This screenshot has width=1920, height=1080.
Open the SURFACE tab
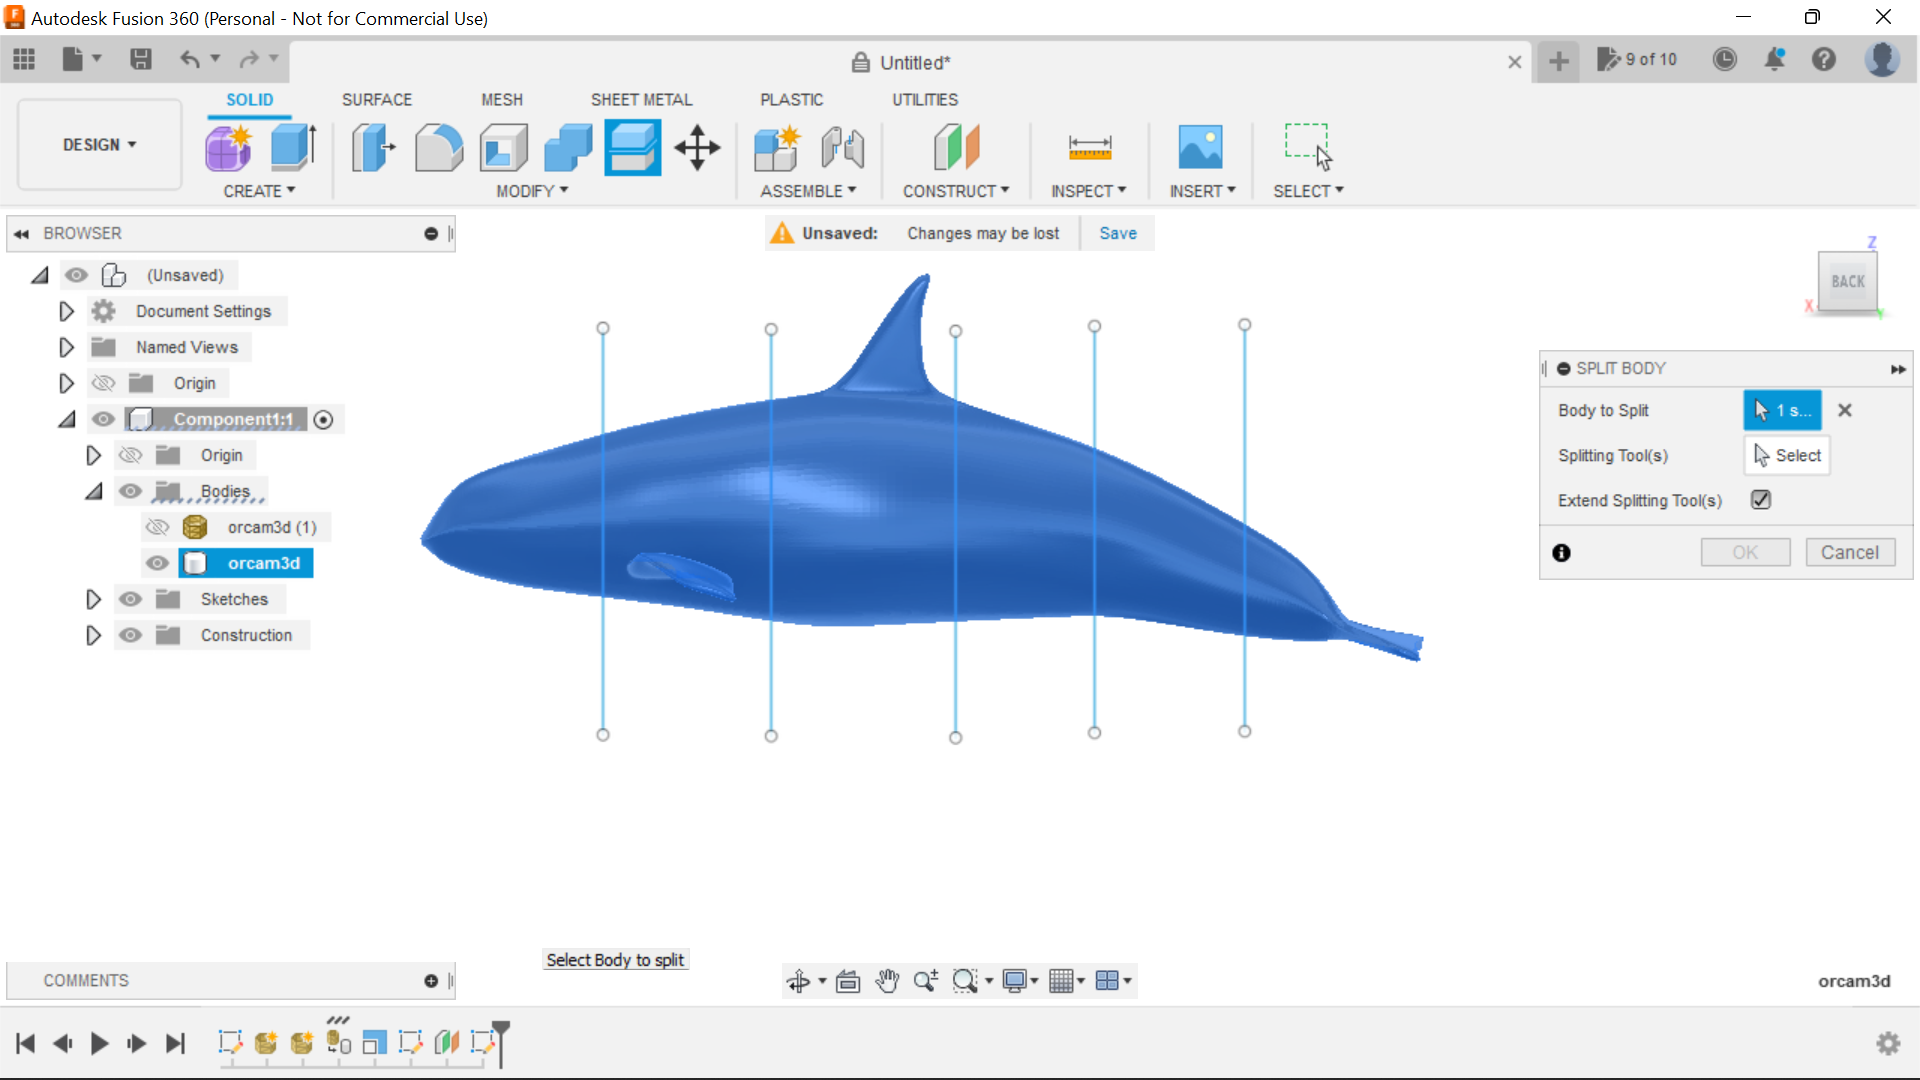[x=377, y=99]
